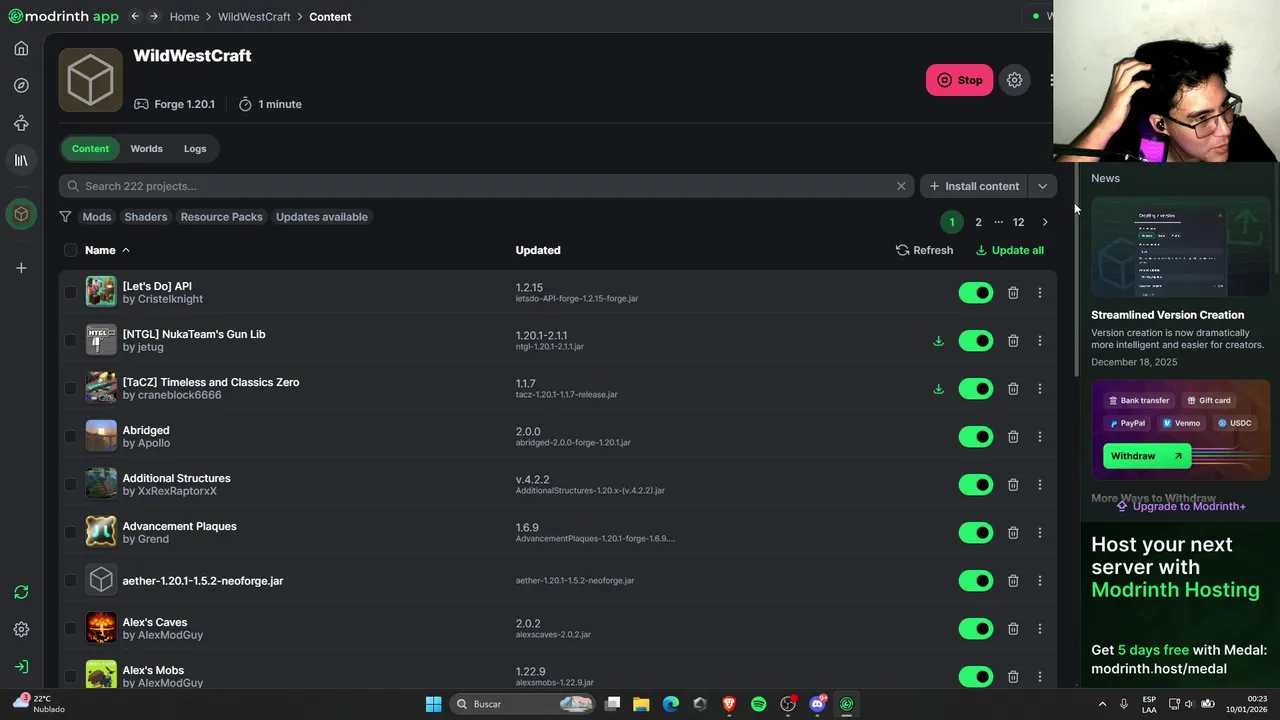
Task: Open the Home icon in the sidebar
Action: [21, 48]
